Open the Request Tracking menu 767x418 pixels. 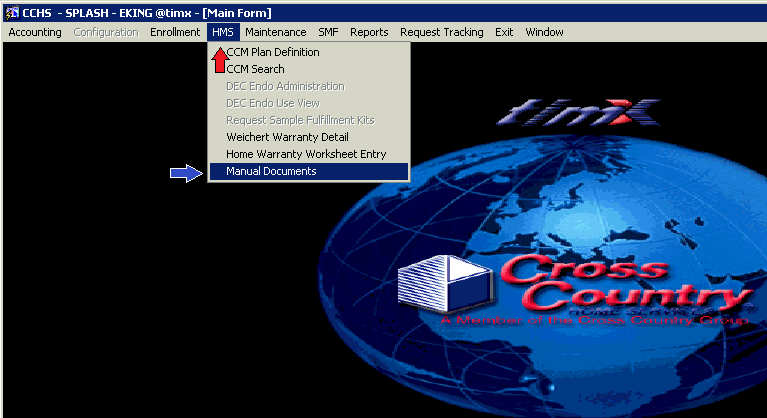[x=442, y=32]
